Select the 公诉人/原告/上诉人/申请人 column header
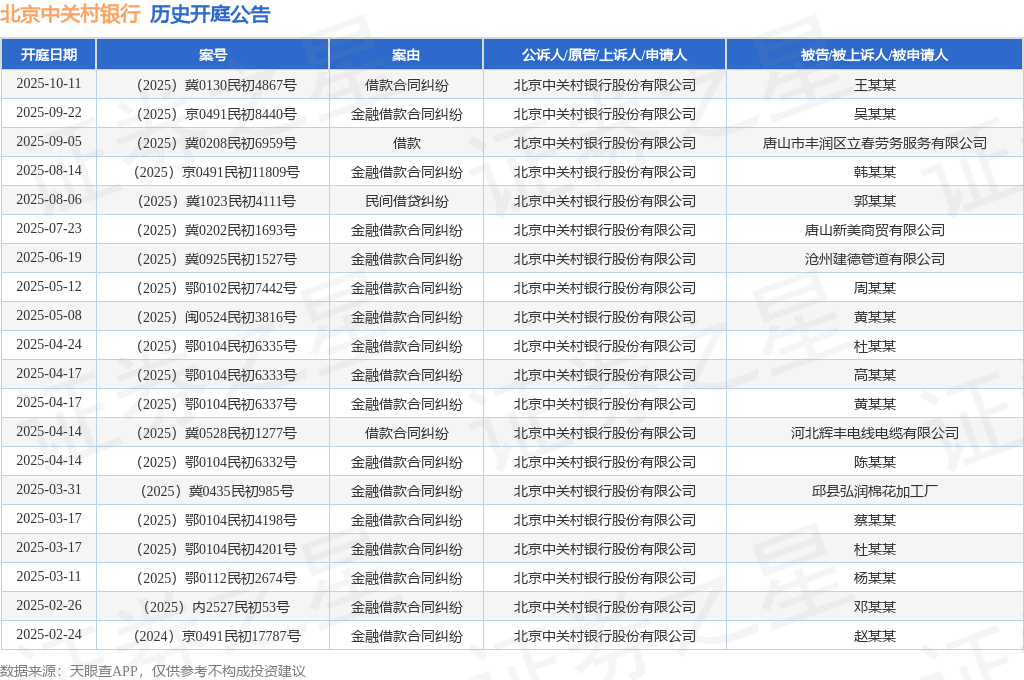This screenshot has width=1024, height=680. [x=605, y=55]
